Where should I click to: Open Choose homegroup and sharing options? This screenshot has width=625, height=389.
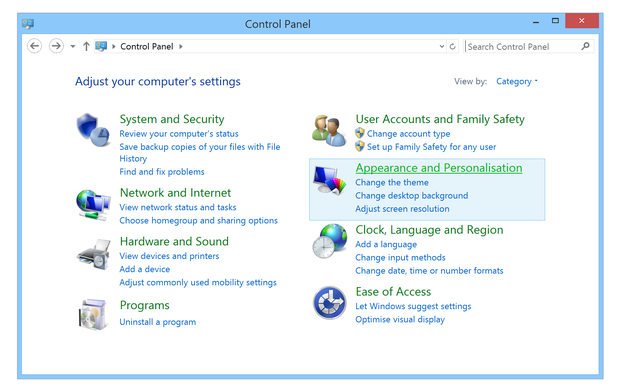pos(199,220)
